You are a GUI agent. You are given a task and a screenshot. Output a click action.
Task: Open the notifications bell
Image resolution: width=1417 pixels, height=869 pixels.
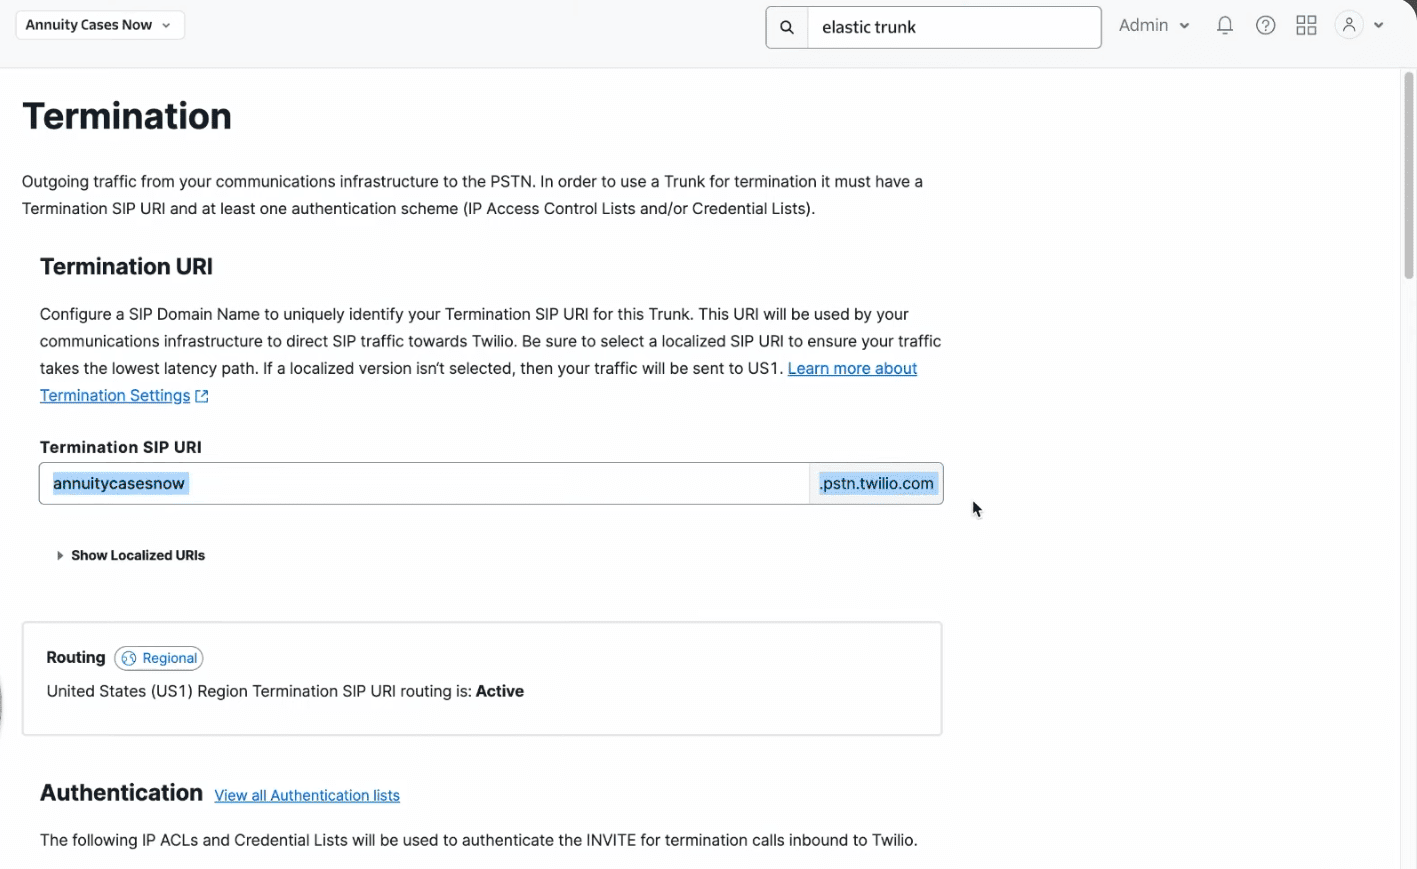1224,26
